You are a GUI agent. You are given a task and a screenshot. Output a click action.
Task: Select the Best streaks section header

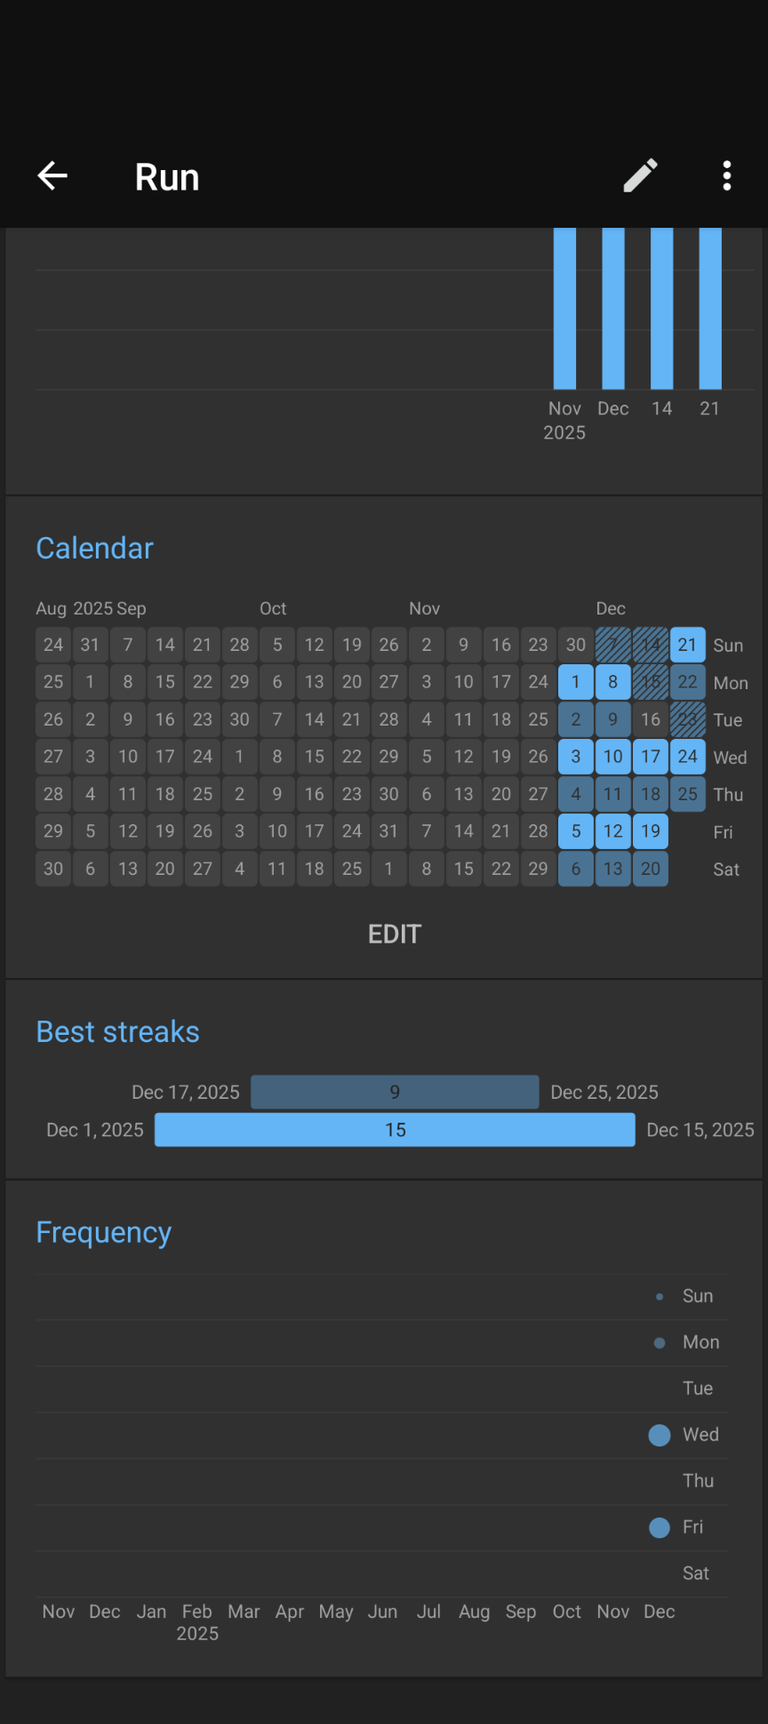tap(117, 1031)
